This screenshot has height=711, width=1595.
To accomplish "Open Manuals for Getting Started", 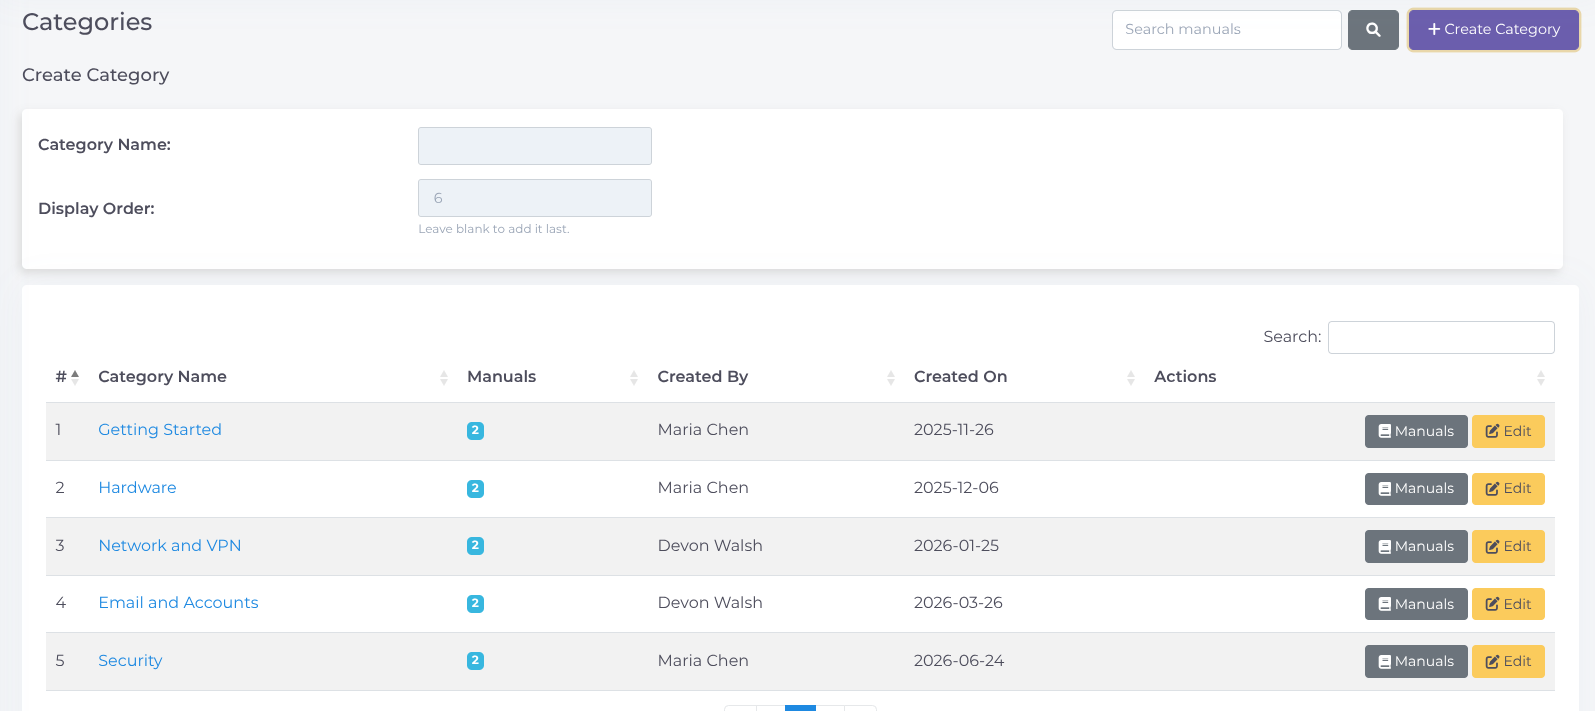I will pos(1416,431).
